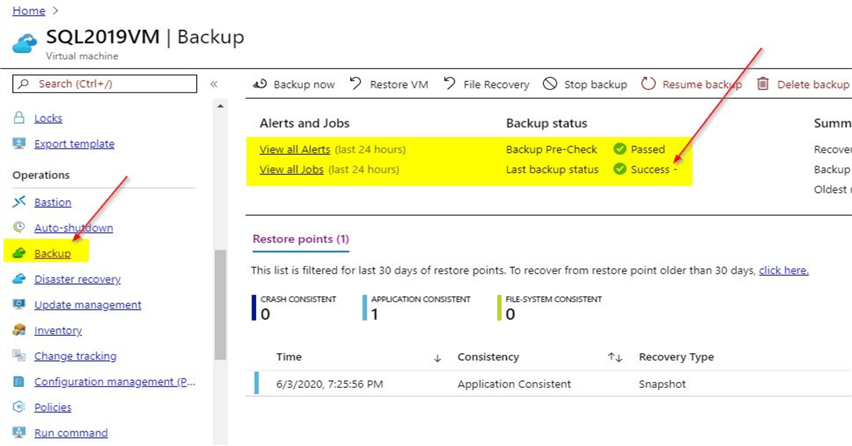The height and width of the screenshot is (446, 852).
Task: Collapse the sidebar with double chevron
Action: [214, 84]
